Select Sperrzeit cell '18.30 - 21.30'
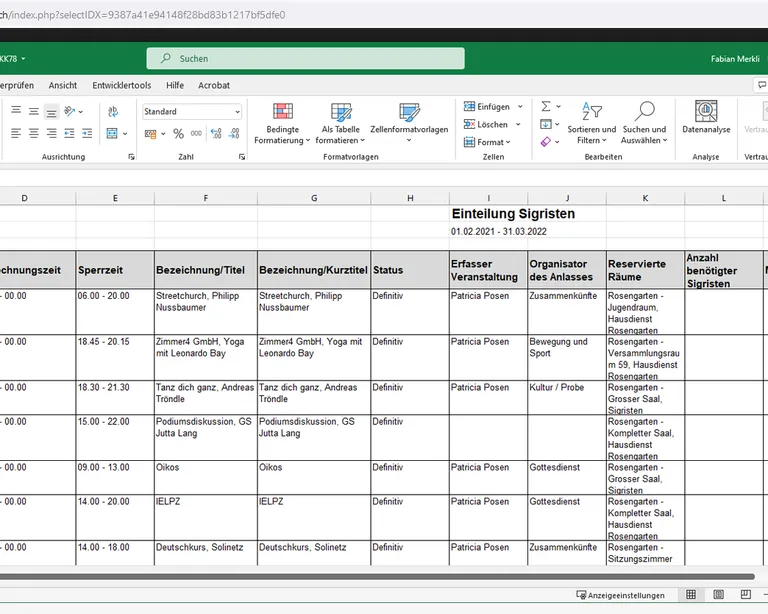This screenshot has height=614, width=768. tap(115, 398)
